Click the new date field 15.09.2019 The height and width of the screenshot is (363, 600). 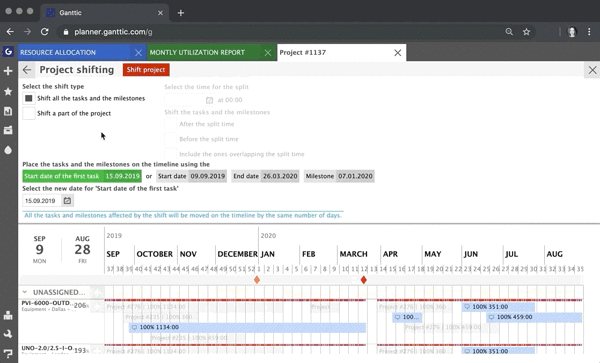(42, 200)
